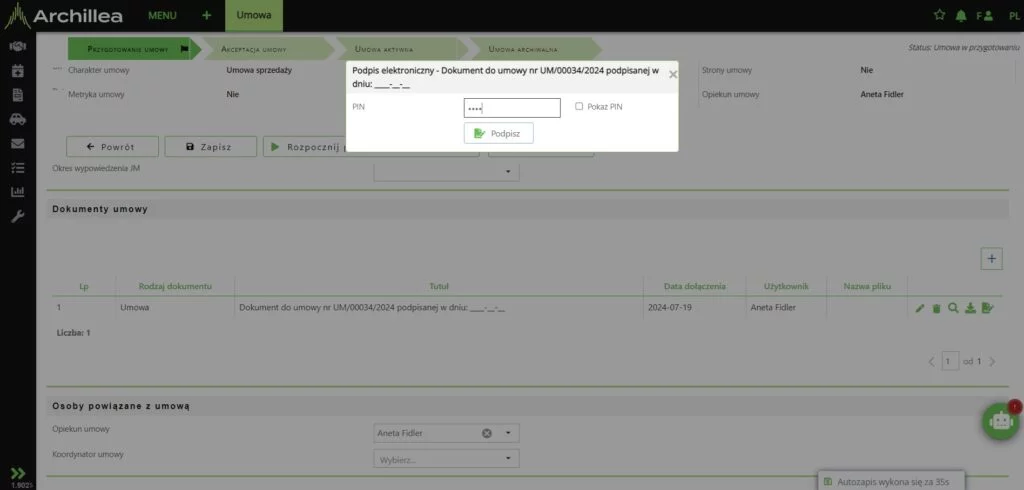Enable the Pokaż PIN checkbox
This screenshot has width=1024, height=490.
pos(580,106)
